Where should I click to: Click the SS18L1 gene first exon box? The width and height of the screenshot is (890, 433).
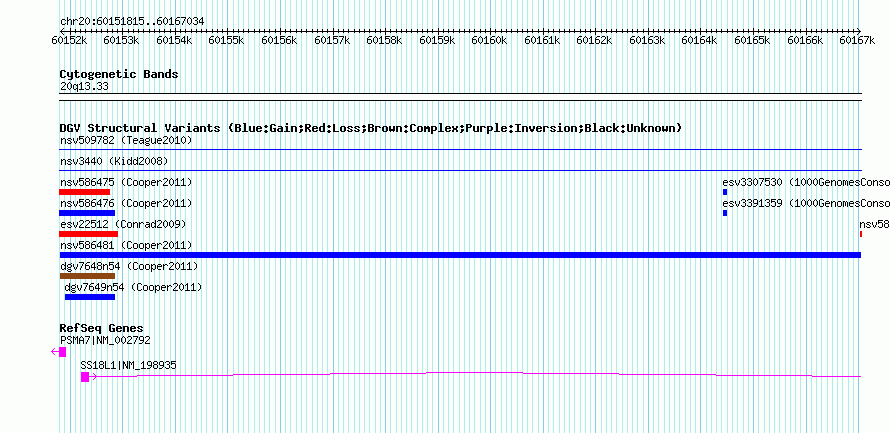coord(85,376)
